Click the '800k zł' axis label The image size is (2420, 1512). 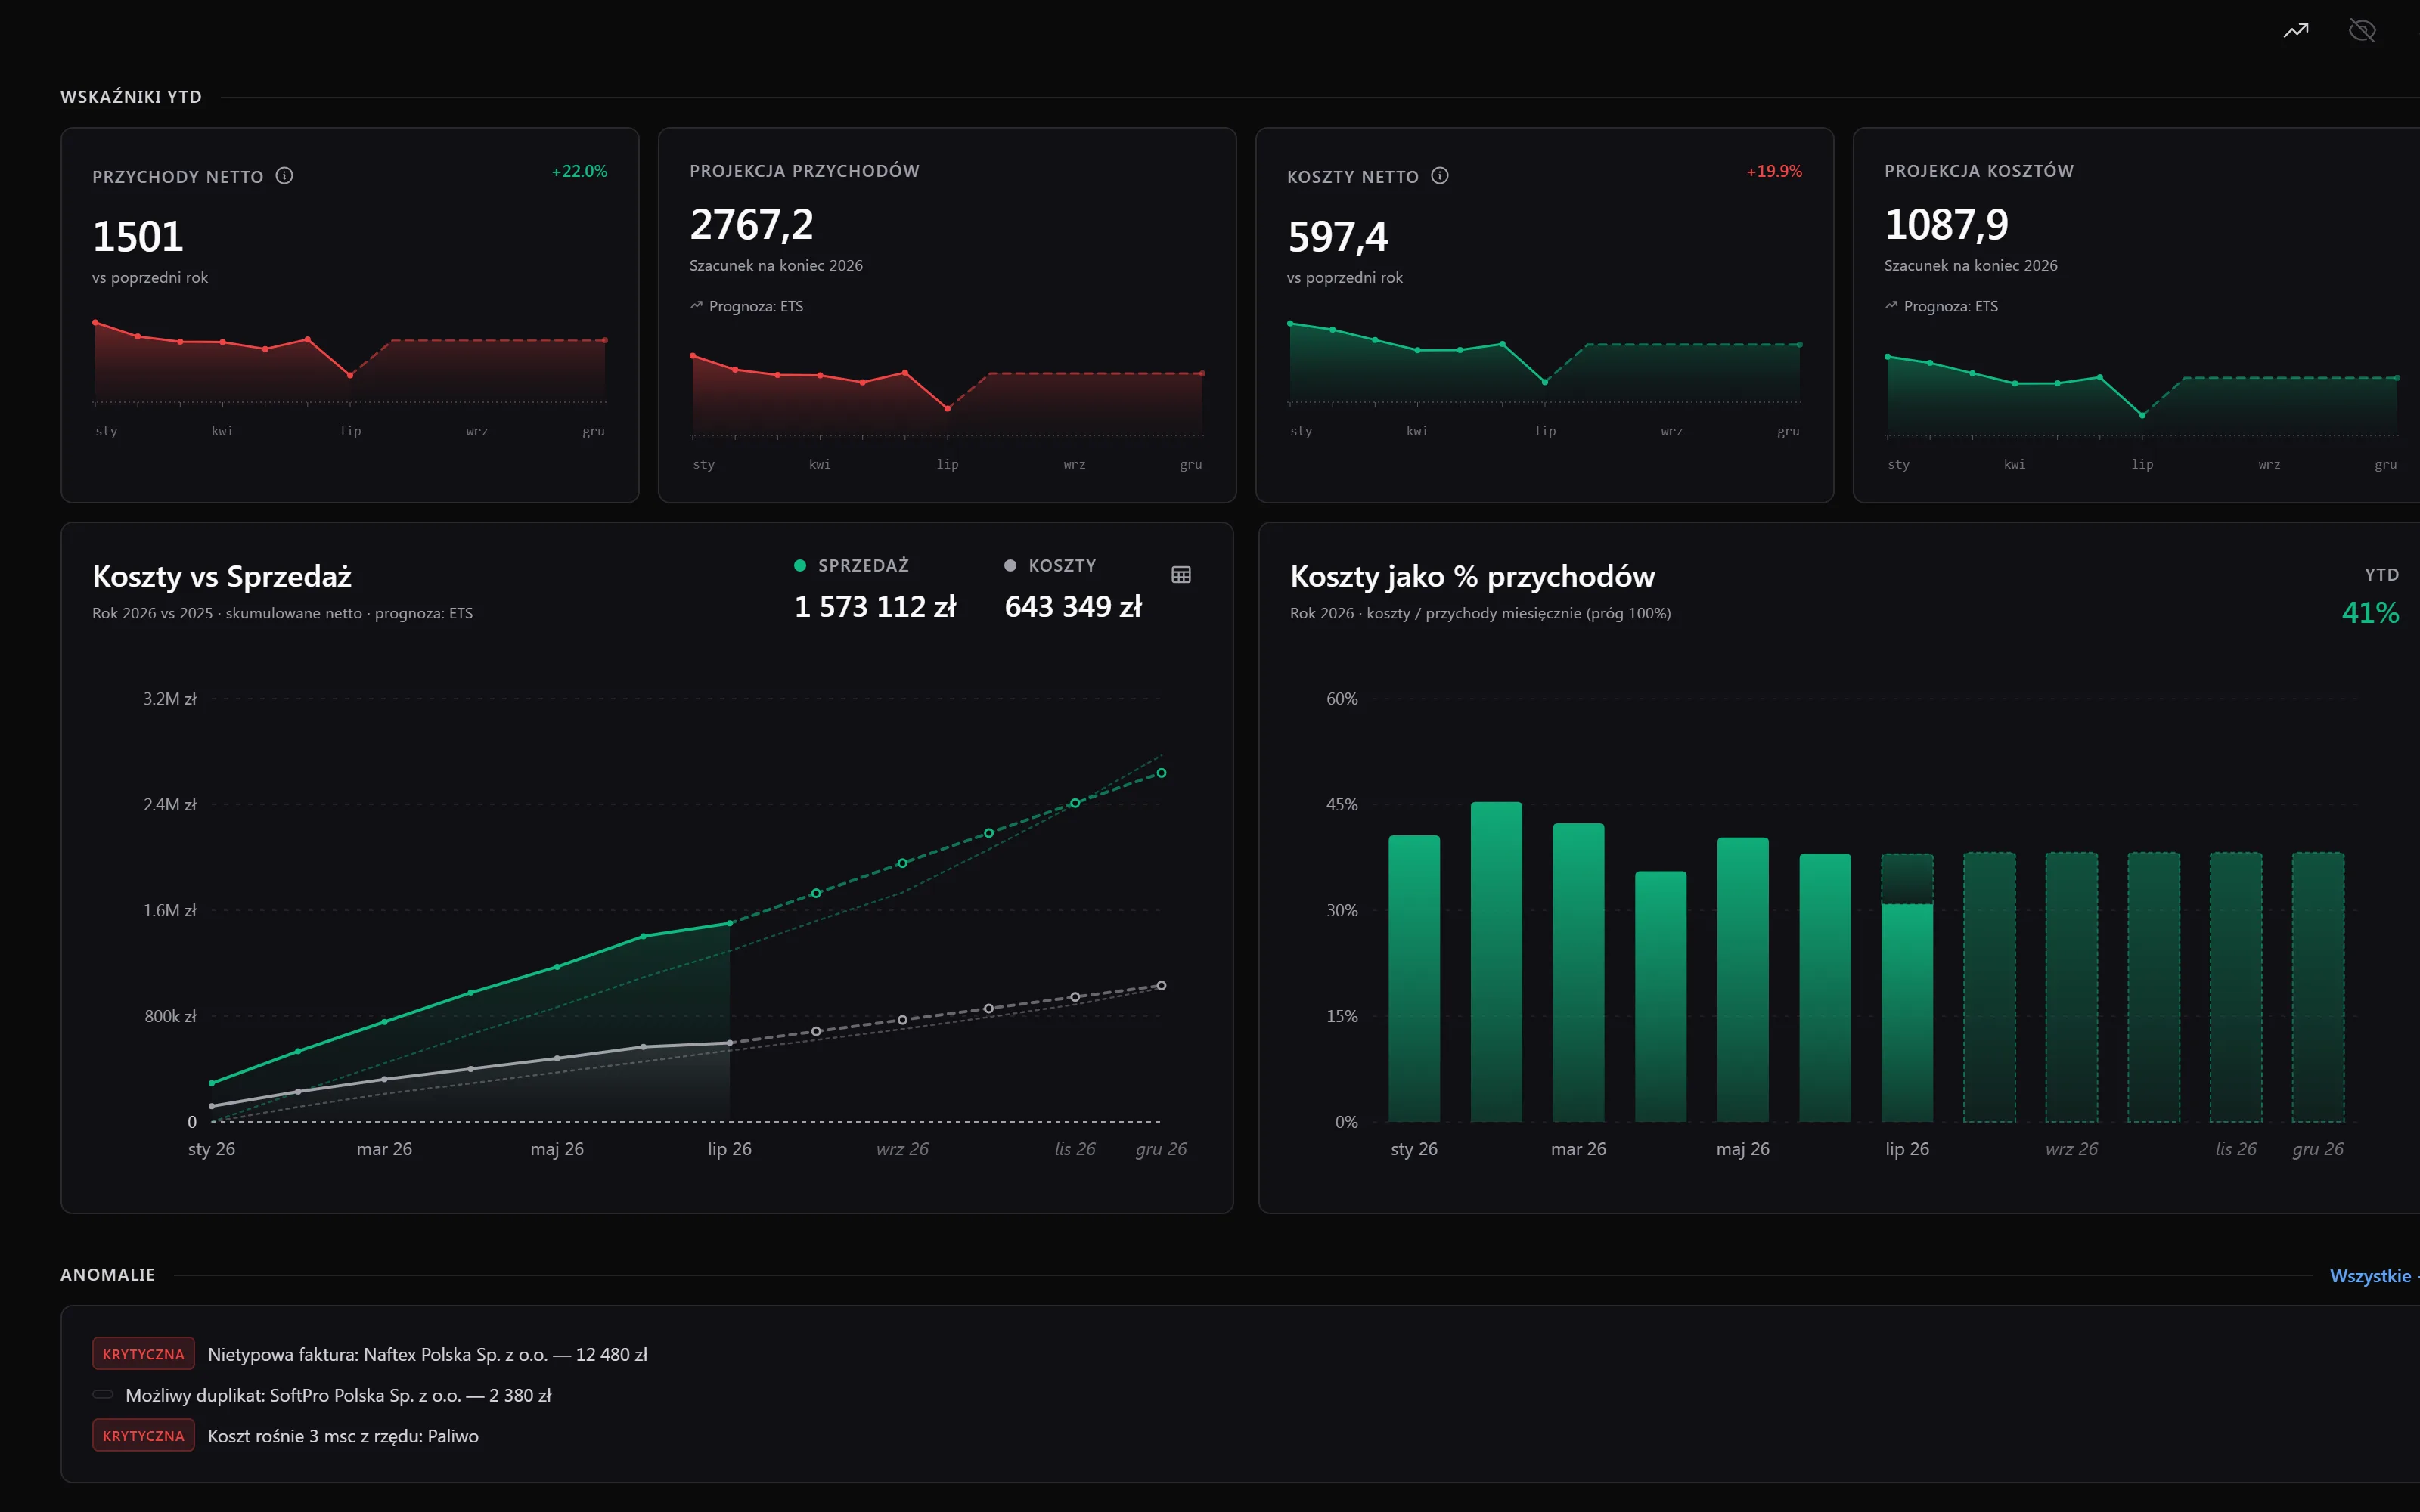(x=170, y=1017)
